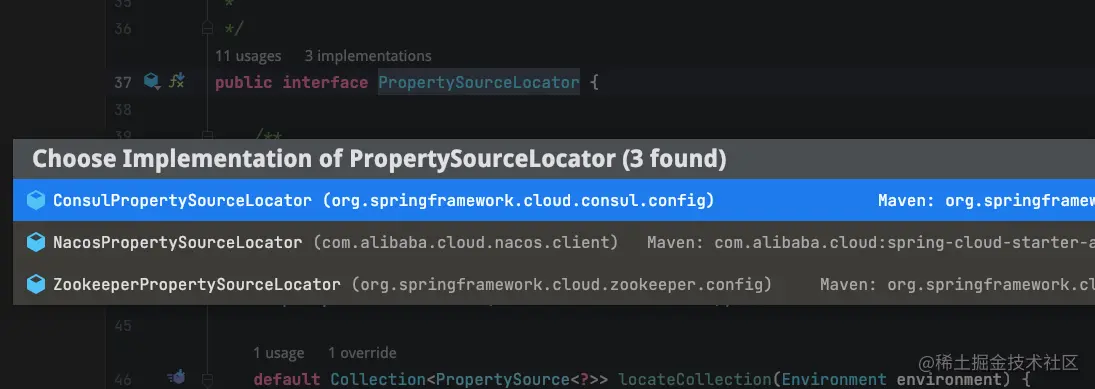Click the fx gutter icon on line 37
The width and height of the screenshot is (1095, 389).
pos(177,81)
